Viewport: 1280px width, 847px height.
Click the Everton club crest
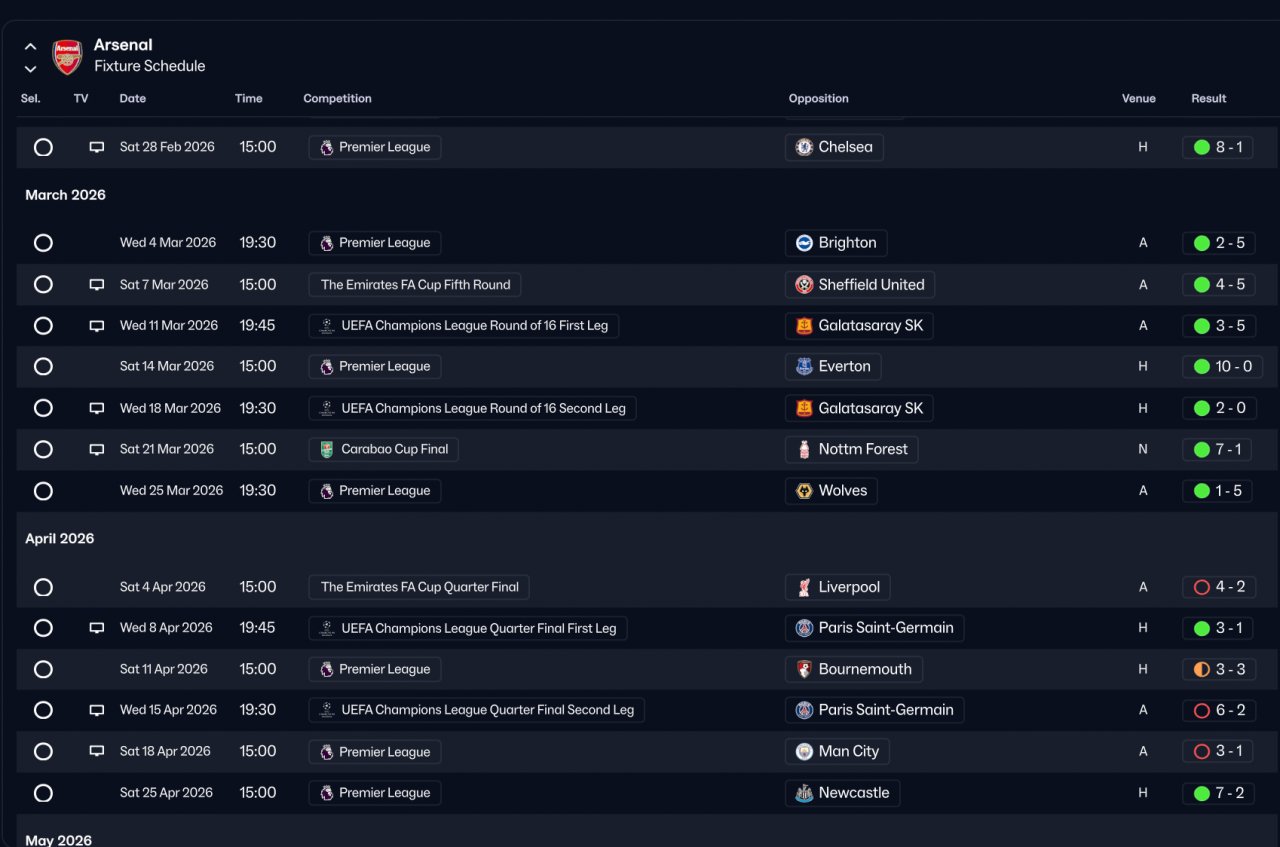tap(804, 366)
